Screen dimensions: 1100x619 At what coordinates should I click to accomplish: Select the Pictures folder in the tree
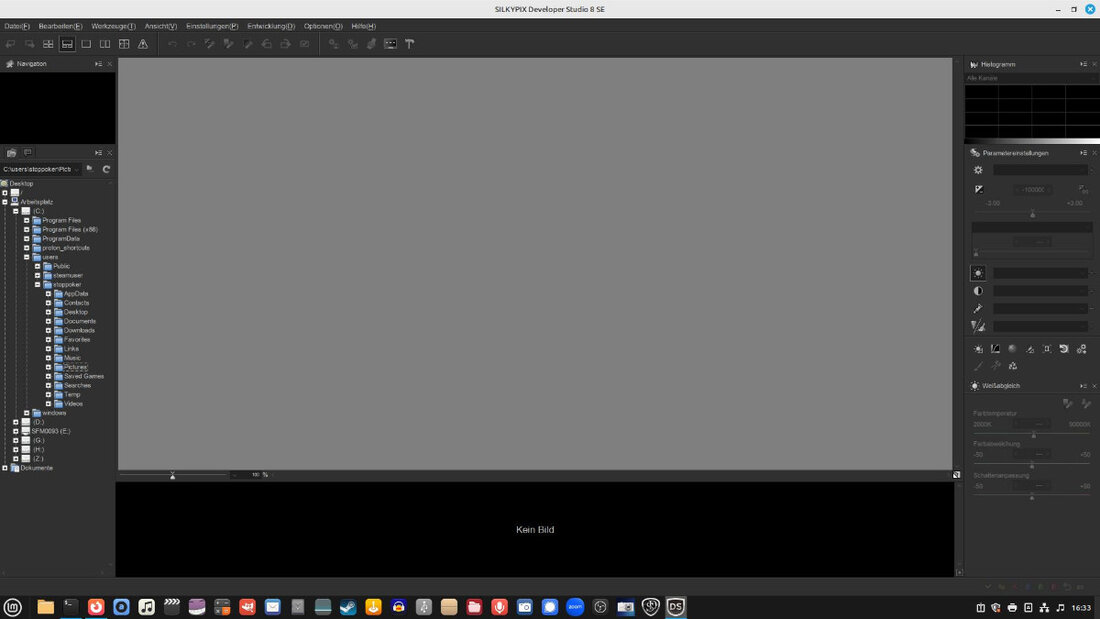[76, 367]
